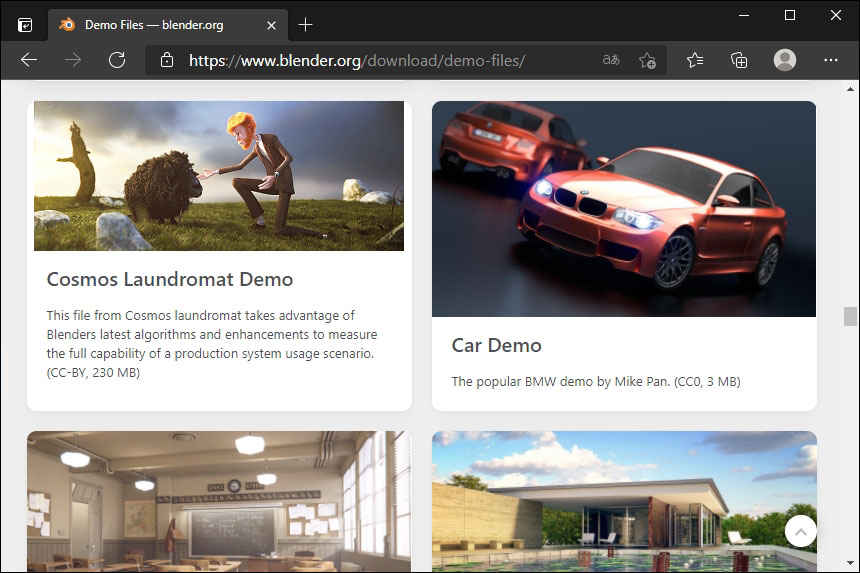860x573 pixels.
Task: Click the text 'The popular BMW demo by Mike Pan'
Action: click(x=561, y=382)
